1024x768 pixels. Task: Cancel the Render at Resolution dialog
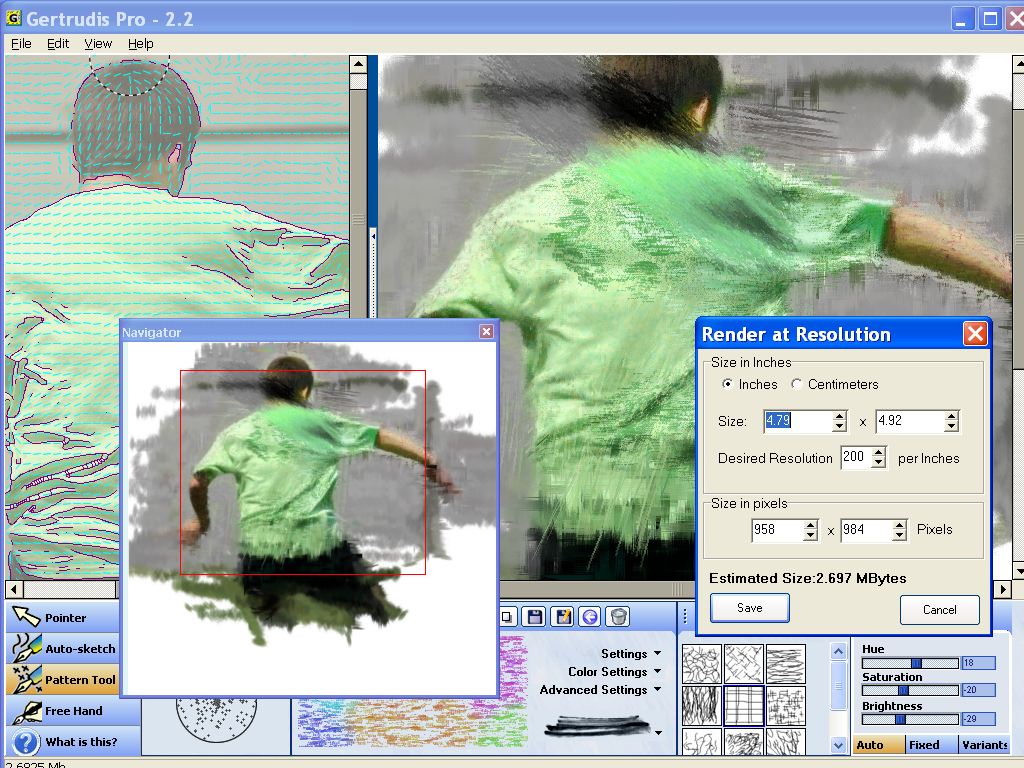tap(939, 609)
